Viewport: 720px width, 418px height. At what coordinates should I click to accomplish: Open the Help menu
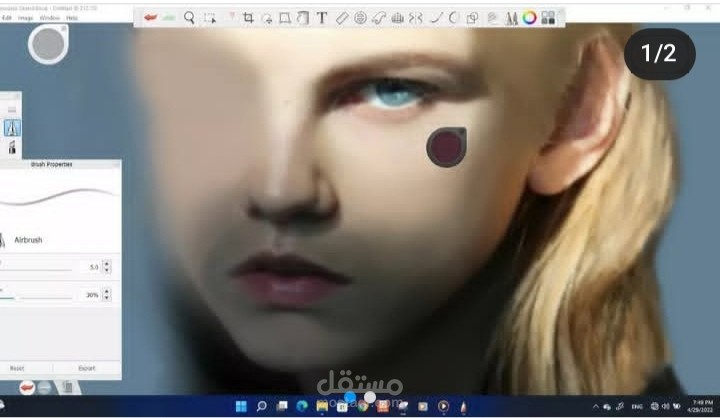[72, 18]
